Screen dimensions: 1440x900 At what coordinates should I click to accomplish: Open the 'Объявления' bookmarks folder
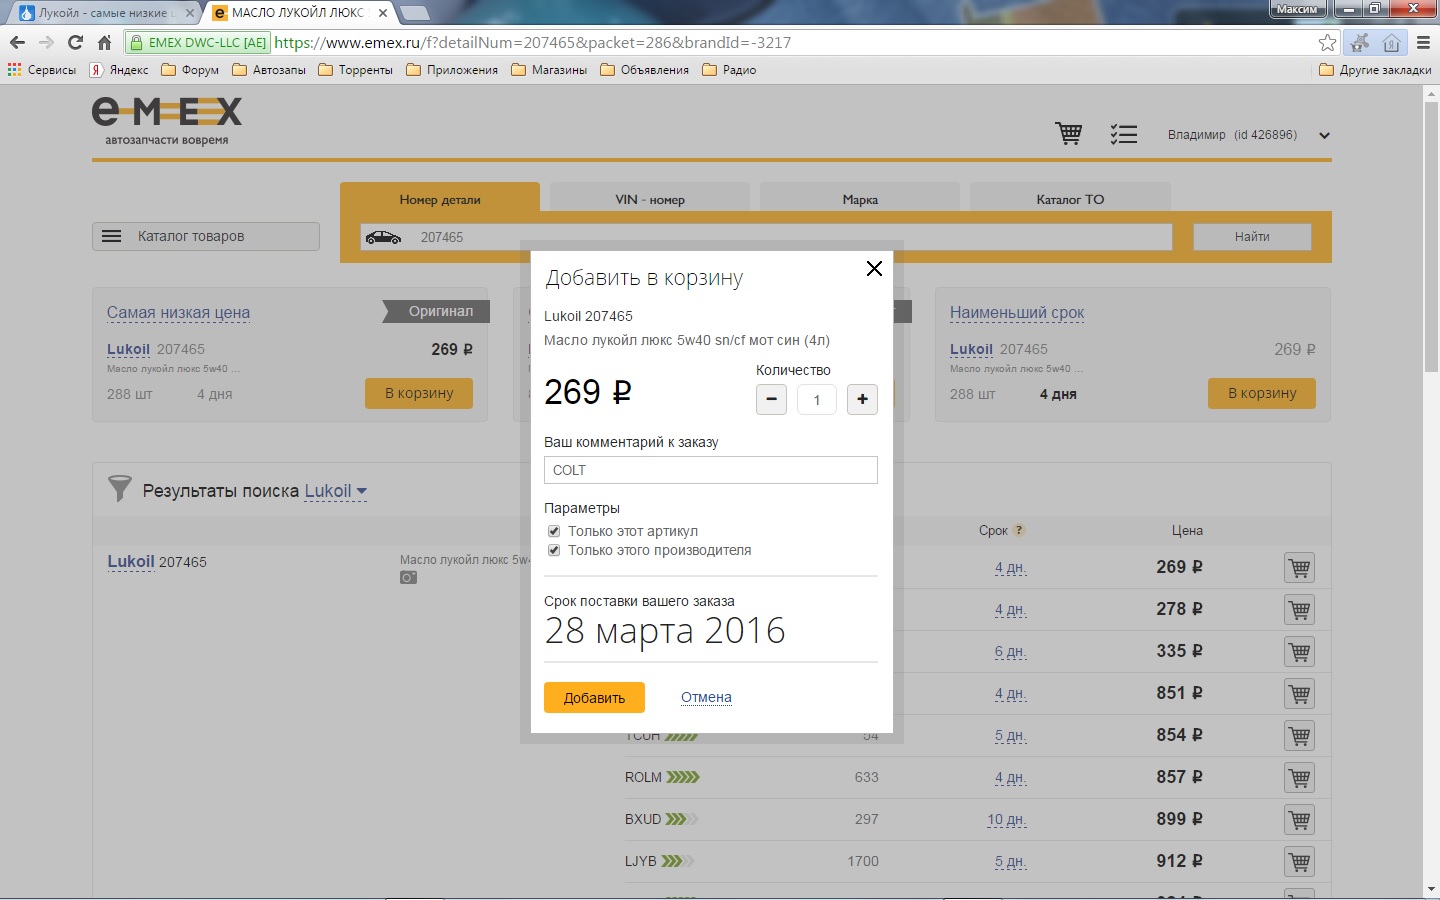[645, 70]
